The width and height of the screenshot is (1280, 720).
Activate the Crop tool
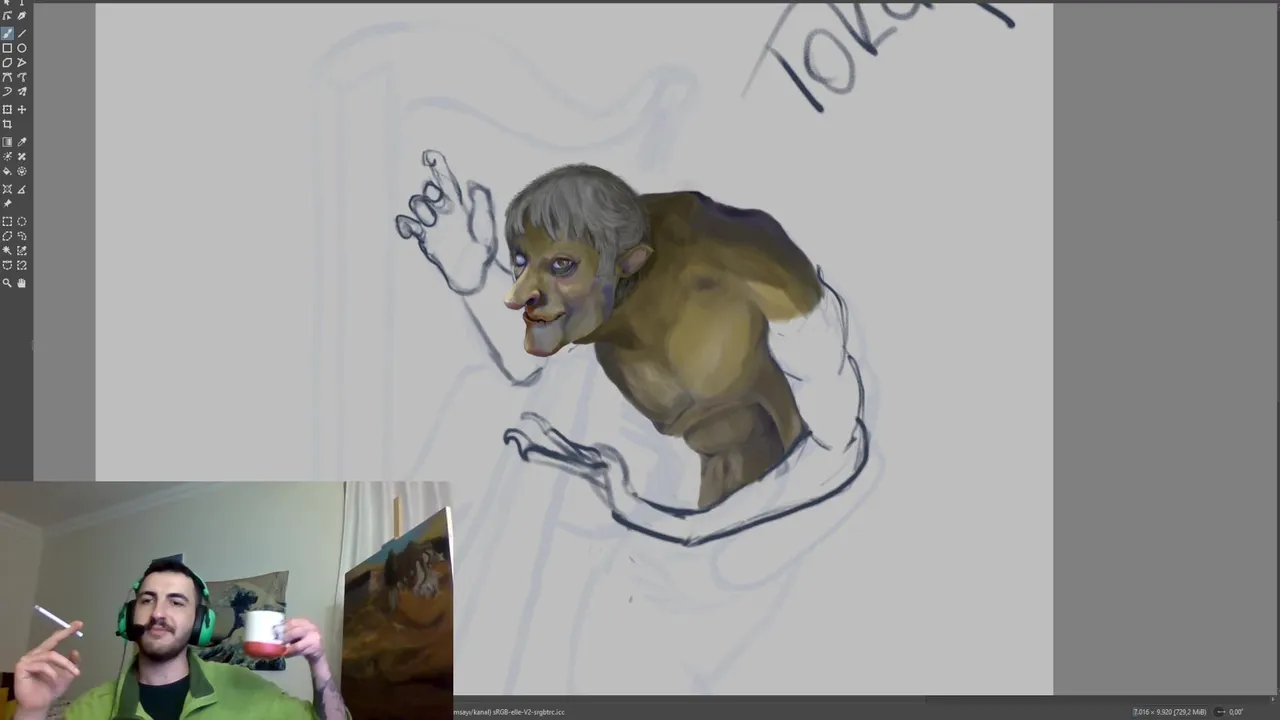click(x=7, y=124)
